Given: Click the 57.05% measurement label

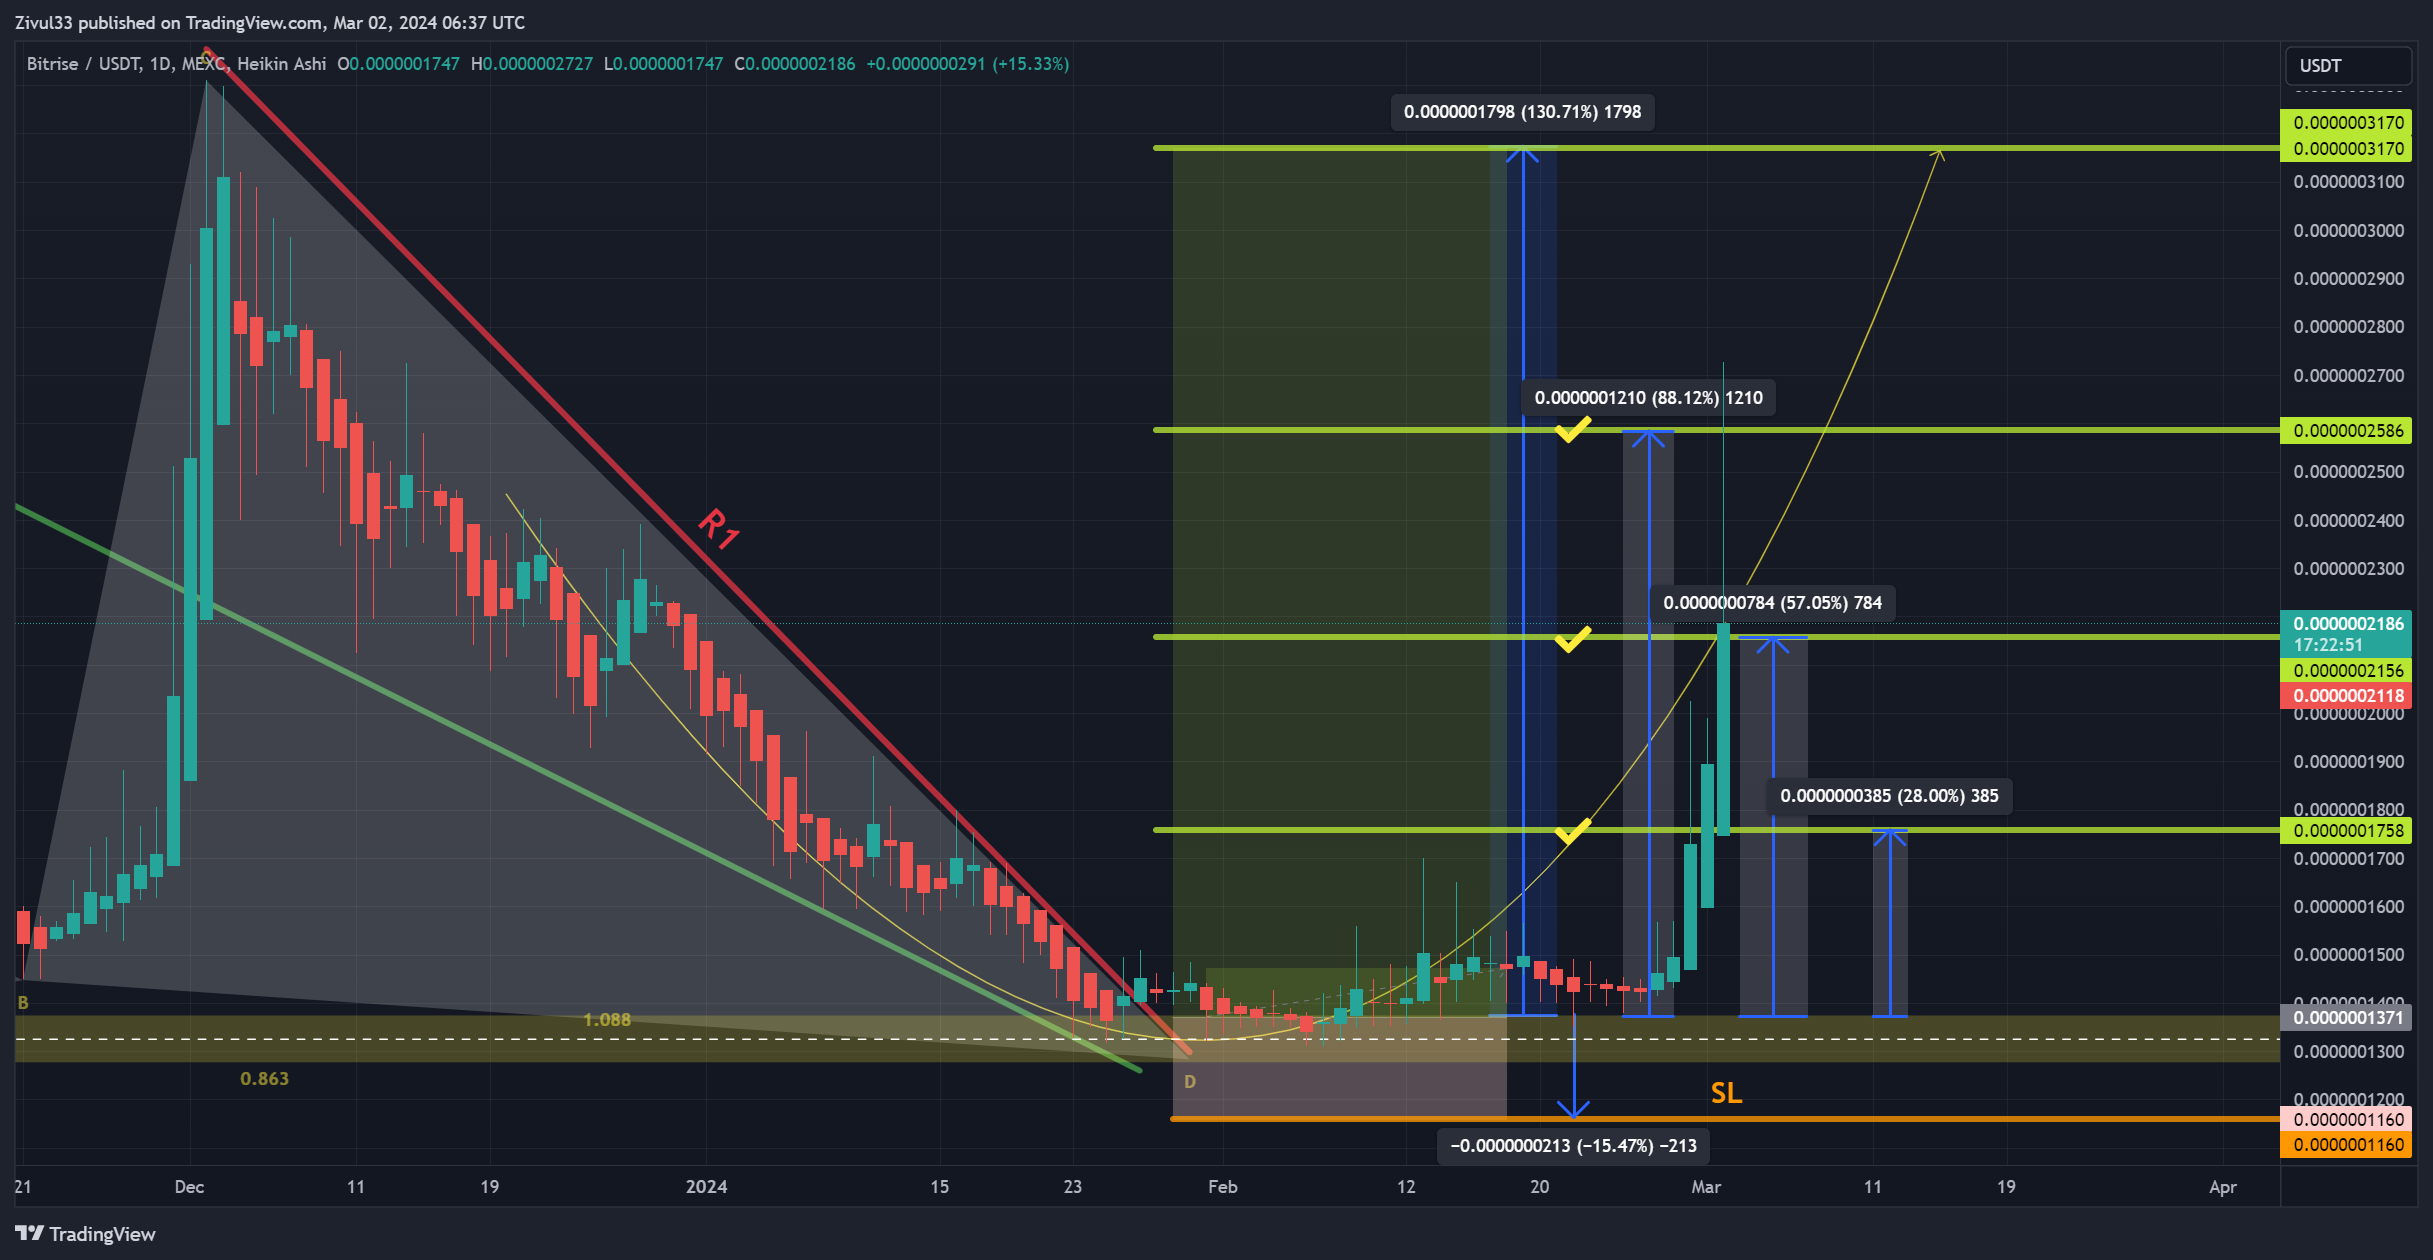Looking at the screenshot, I should tap(1773, 603).
